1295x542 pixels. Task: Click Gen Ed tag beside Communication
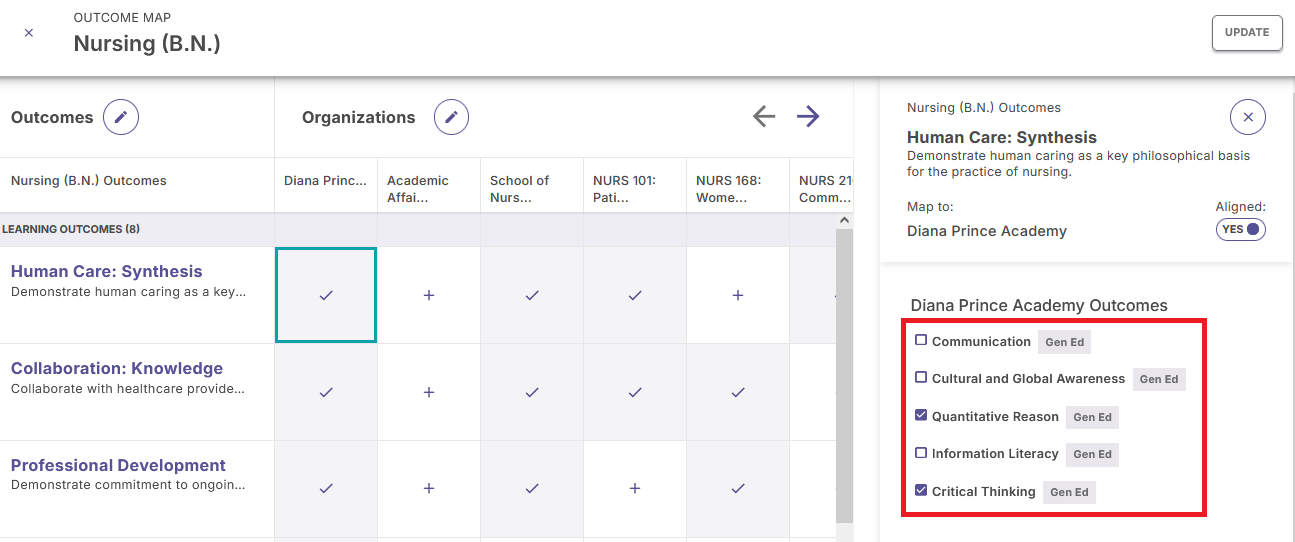click(1064, 342)
